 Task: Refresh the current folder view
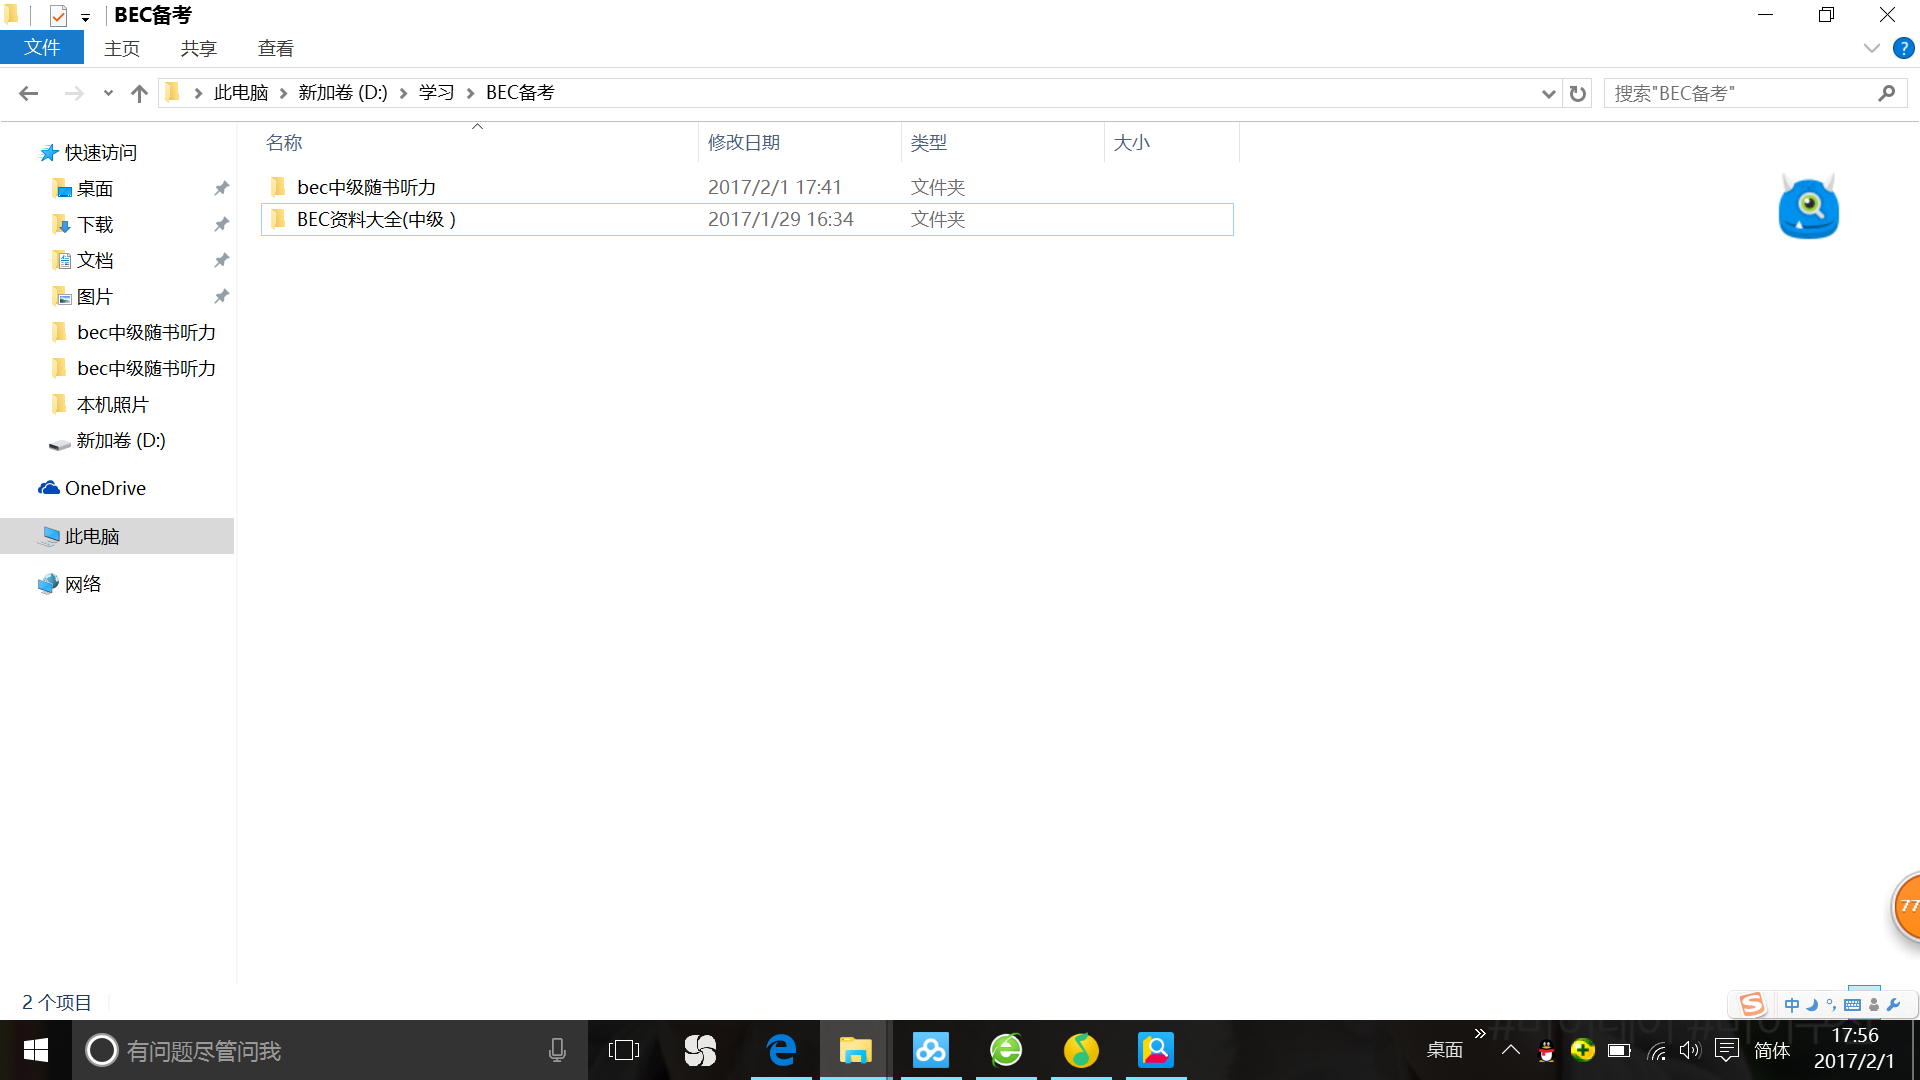pos(1578,93)
